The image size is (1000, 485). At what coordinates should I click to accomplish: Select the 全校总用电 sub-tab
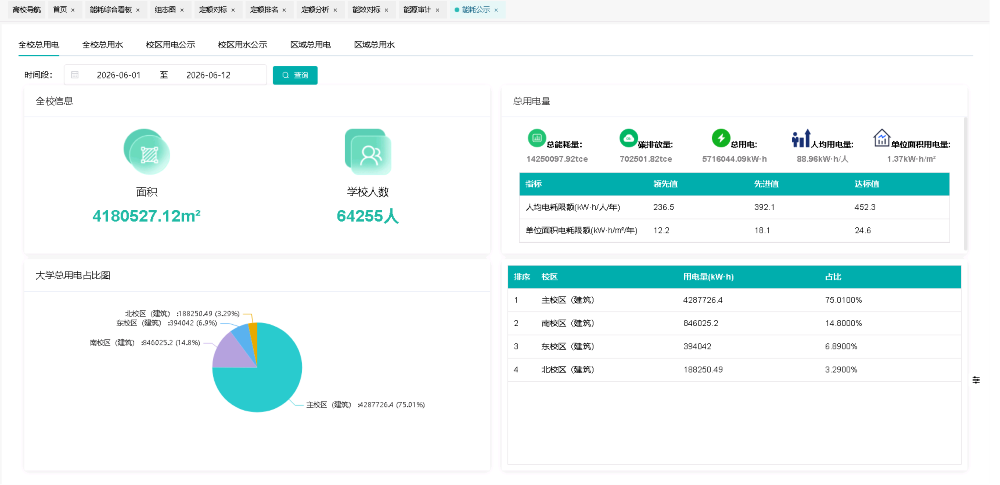[x=39, y=45]
